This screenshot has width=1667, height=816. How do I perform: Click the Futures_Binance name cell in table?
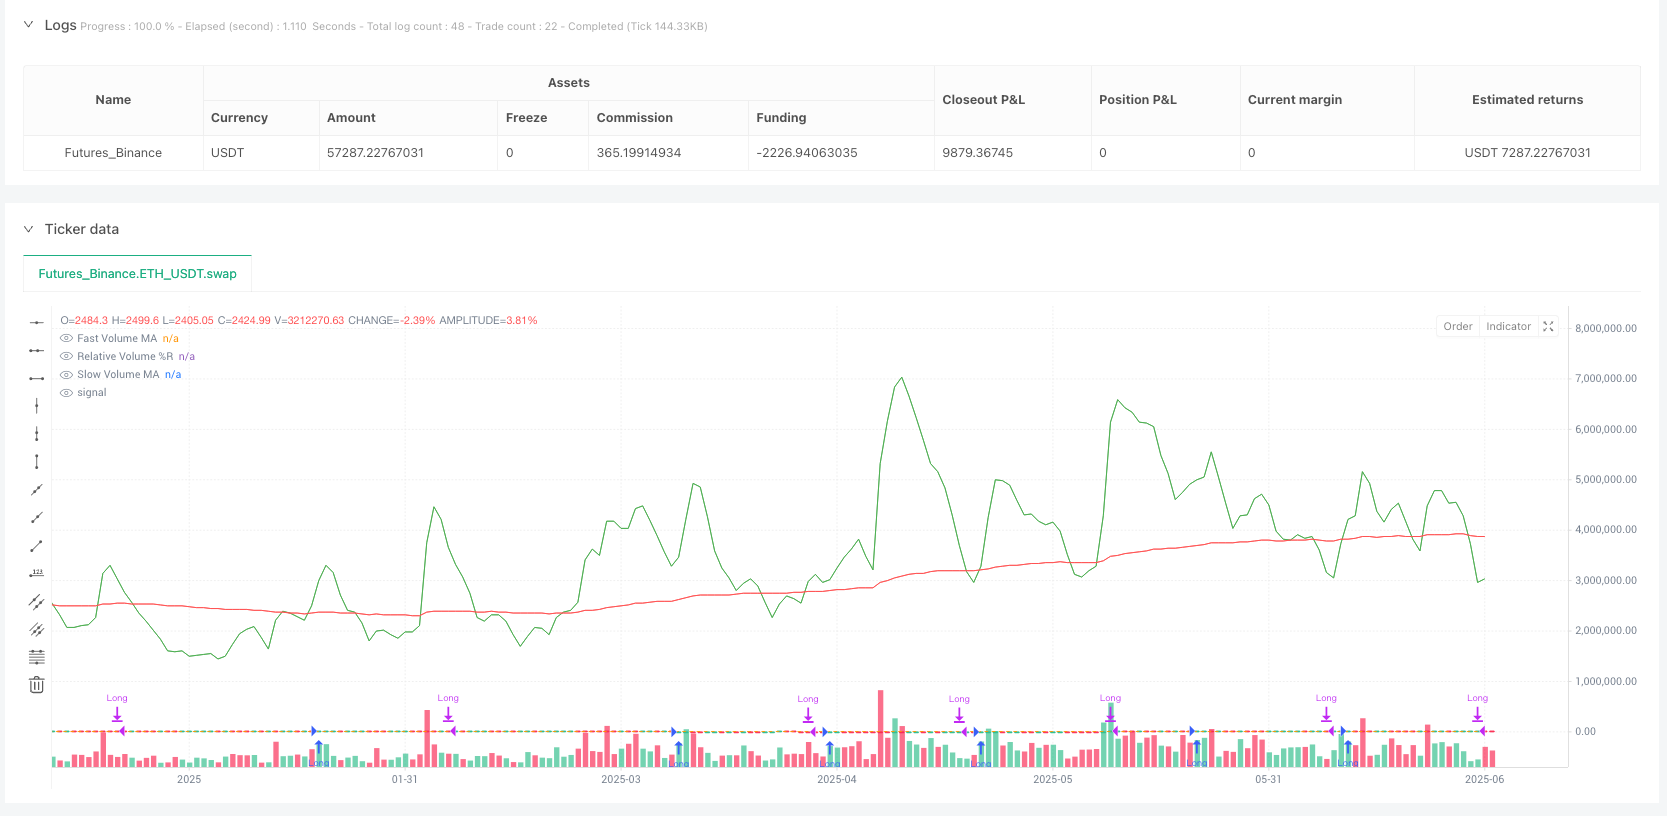[113, 153]
